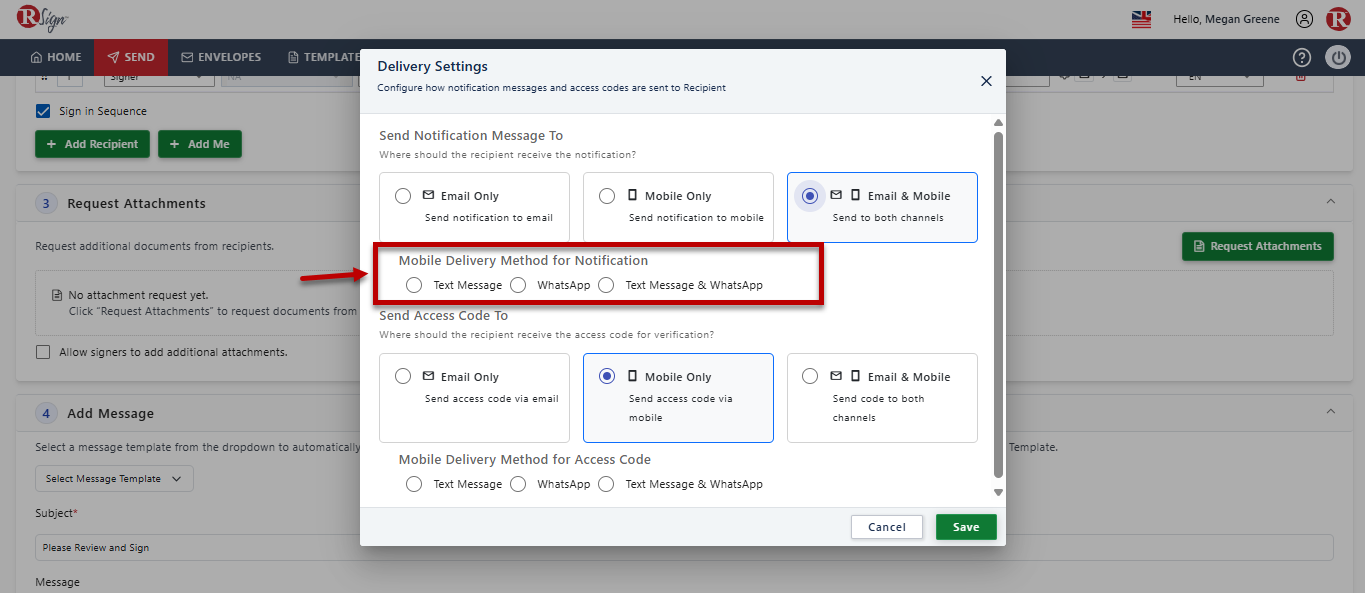Open the user profile icon

[1304, 19]
